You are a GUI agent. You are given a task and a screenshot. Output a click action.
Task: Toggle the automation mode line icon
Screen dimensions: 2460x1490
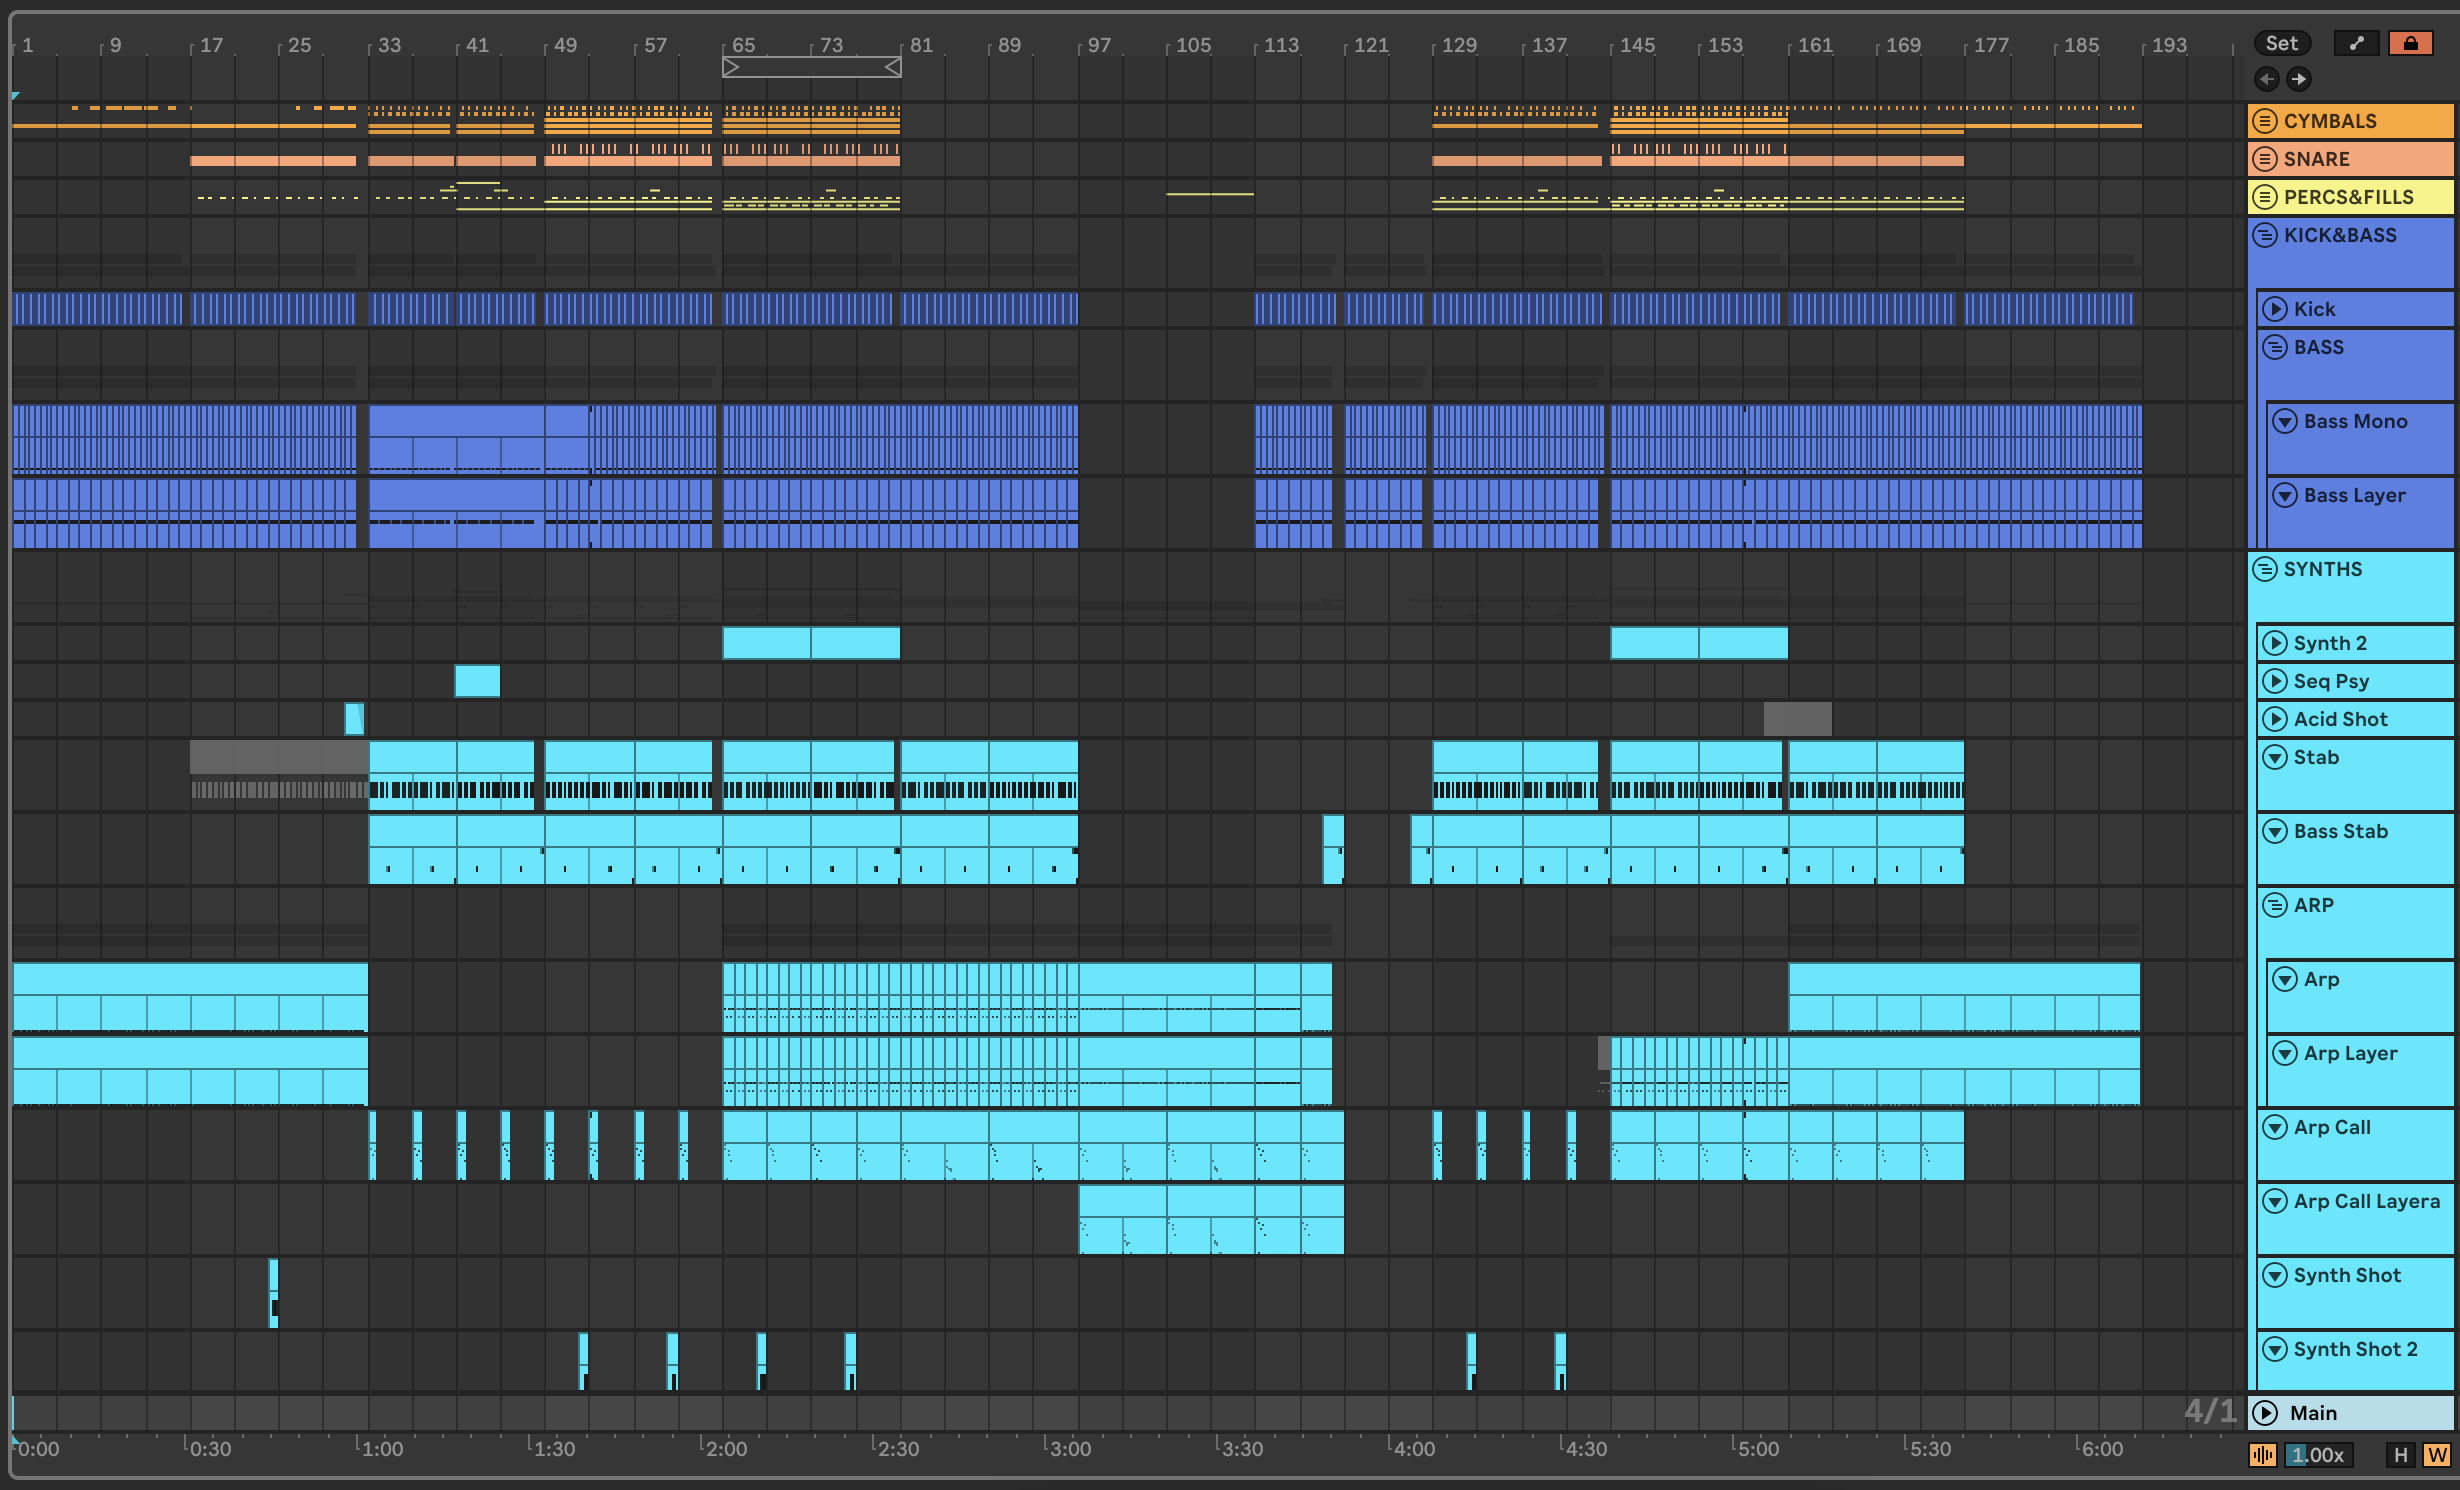[x=2356, y=43]
